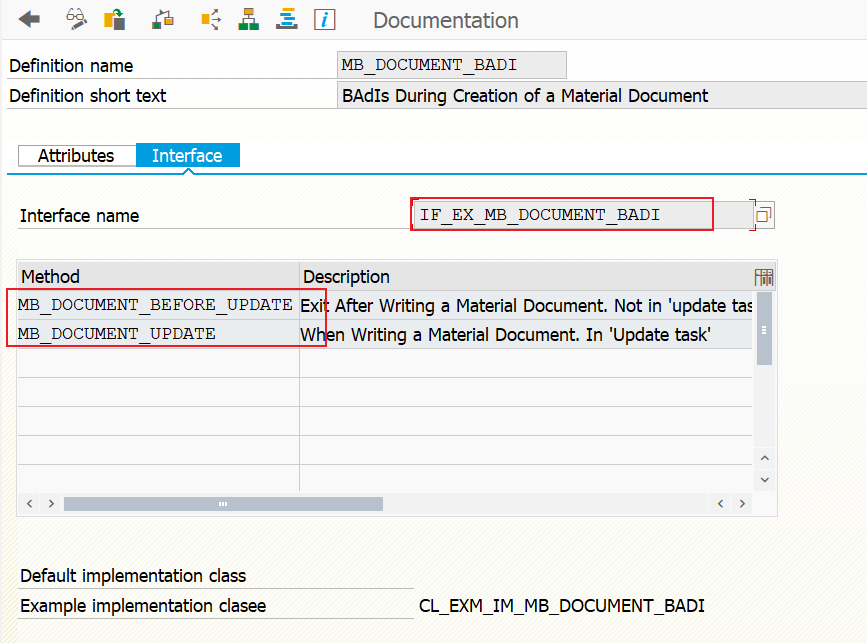Click the information 'i' icon
The image size is (867, 643).
[325, 20]
